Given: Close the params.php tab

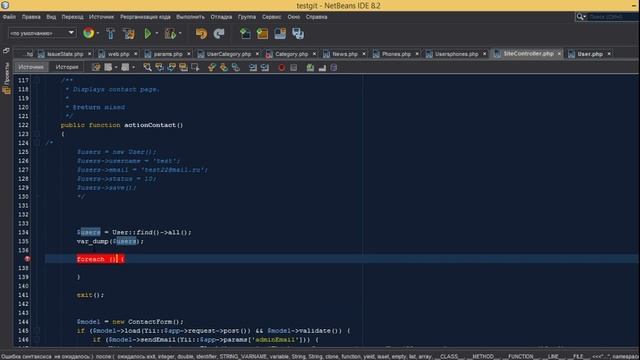Looking at the screenshot, I should tap(189, 54).
